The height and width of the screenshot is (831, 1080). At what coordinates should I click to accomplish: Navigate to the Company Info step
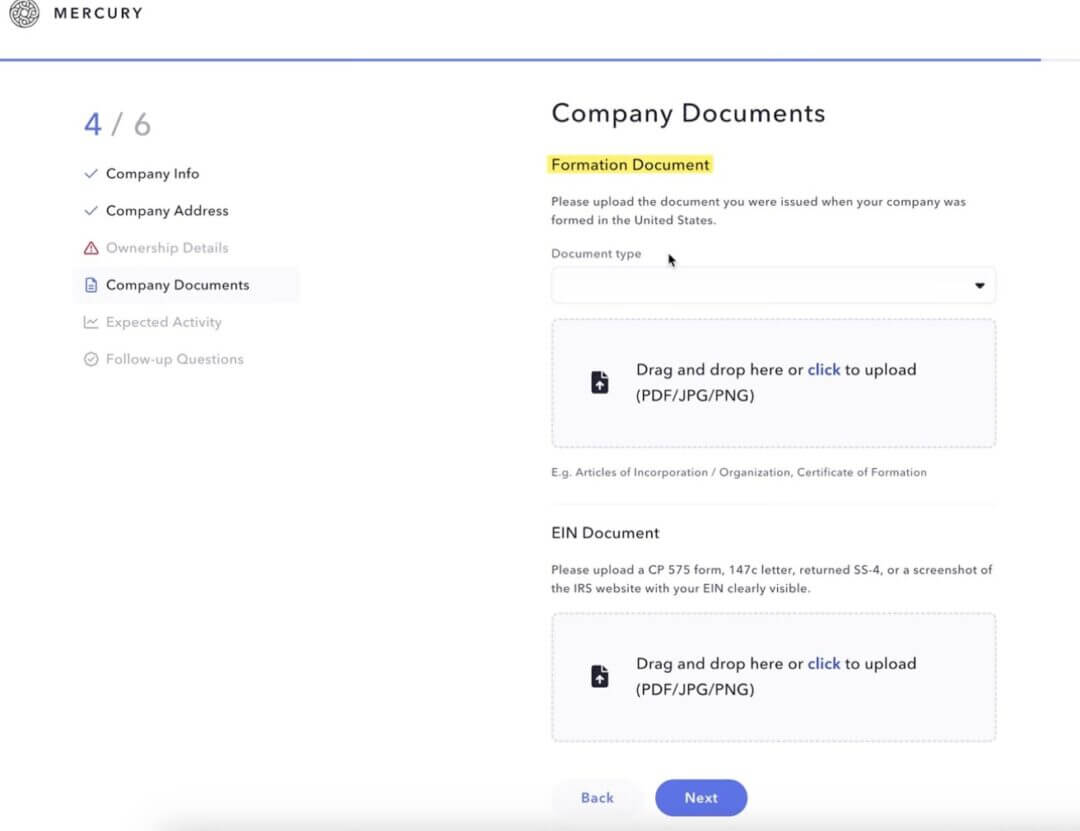click(152, 173)
